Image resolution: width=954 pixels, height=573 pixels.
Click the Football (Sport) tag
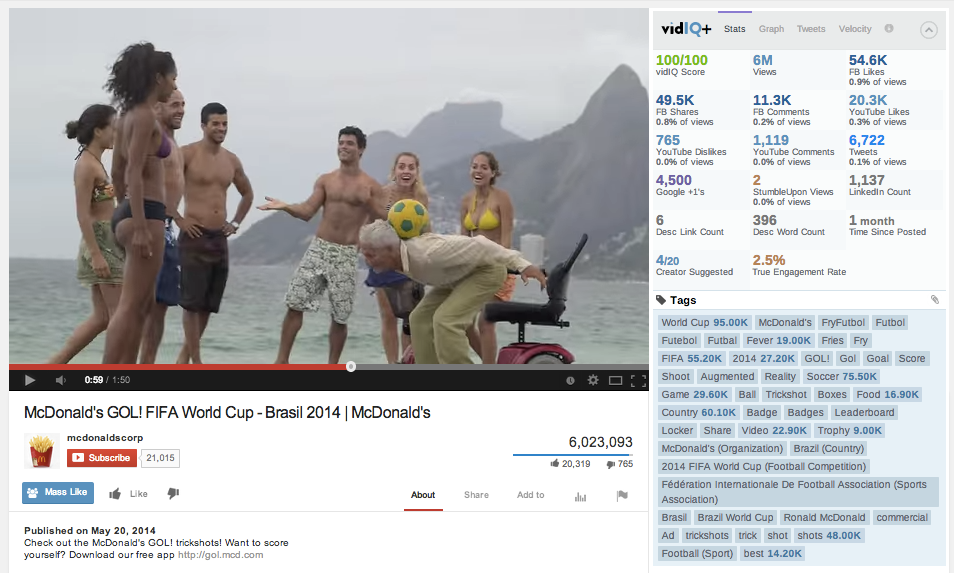click(x=697, y=554)
